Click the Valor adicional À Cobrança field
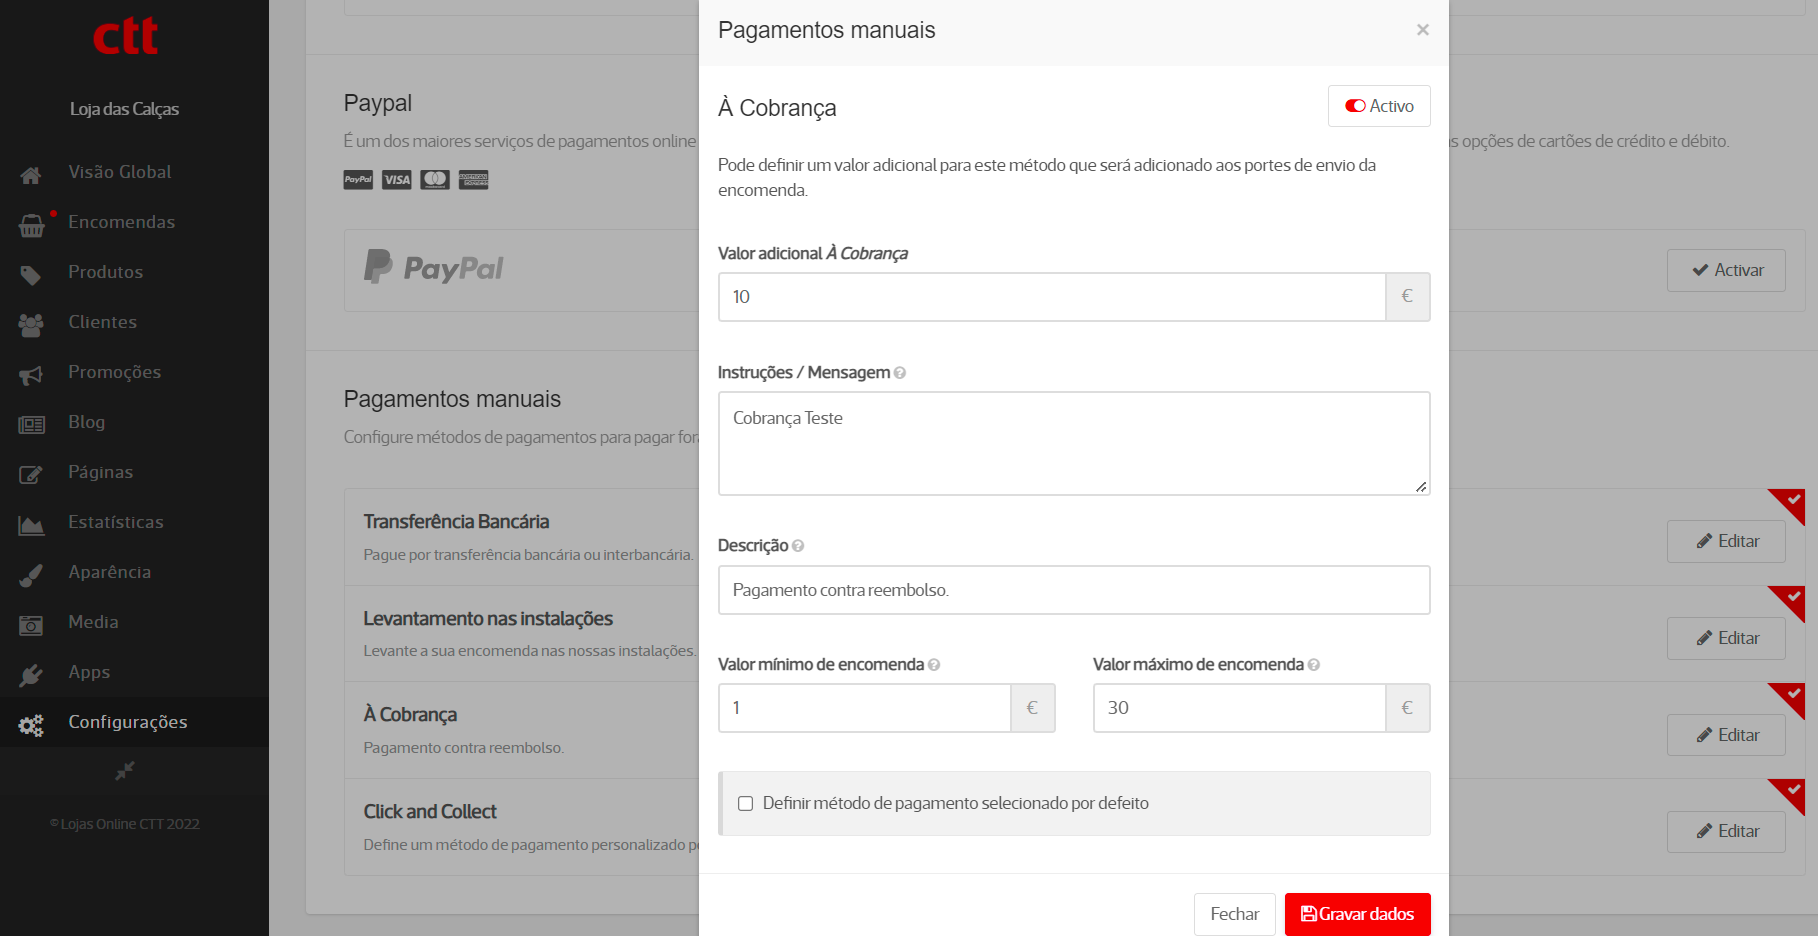The width and height of the screenshot is (1818, 936). pyautogui.click(x=1051, y=297)
